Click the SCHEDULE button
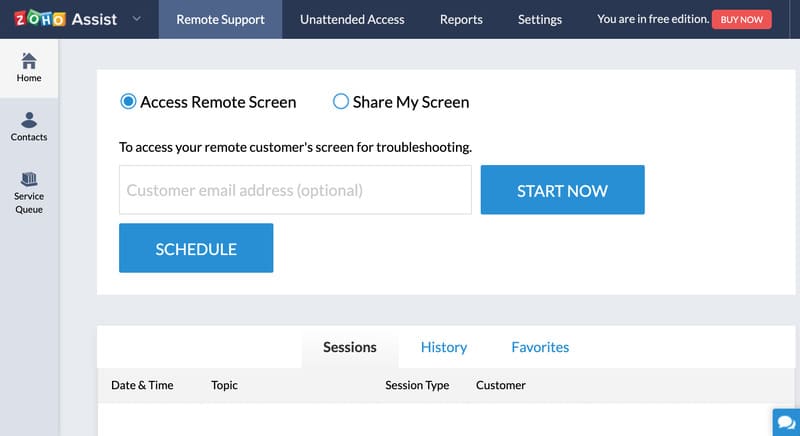This screenshot has height=436, width=800. point(196,248)
